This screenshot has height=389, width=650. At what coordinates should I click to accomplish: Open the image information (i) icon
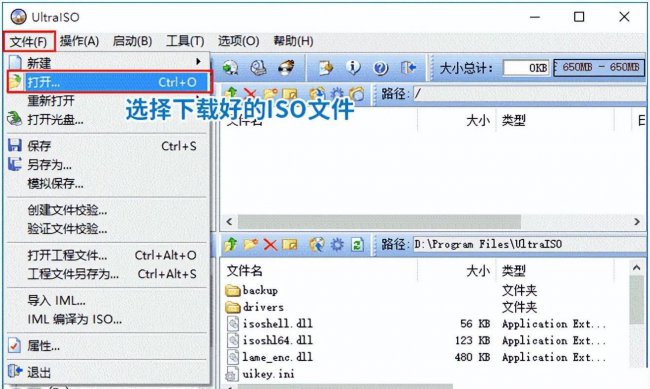[353, 67]
